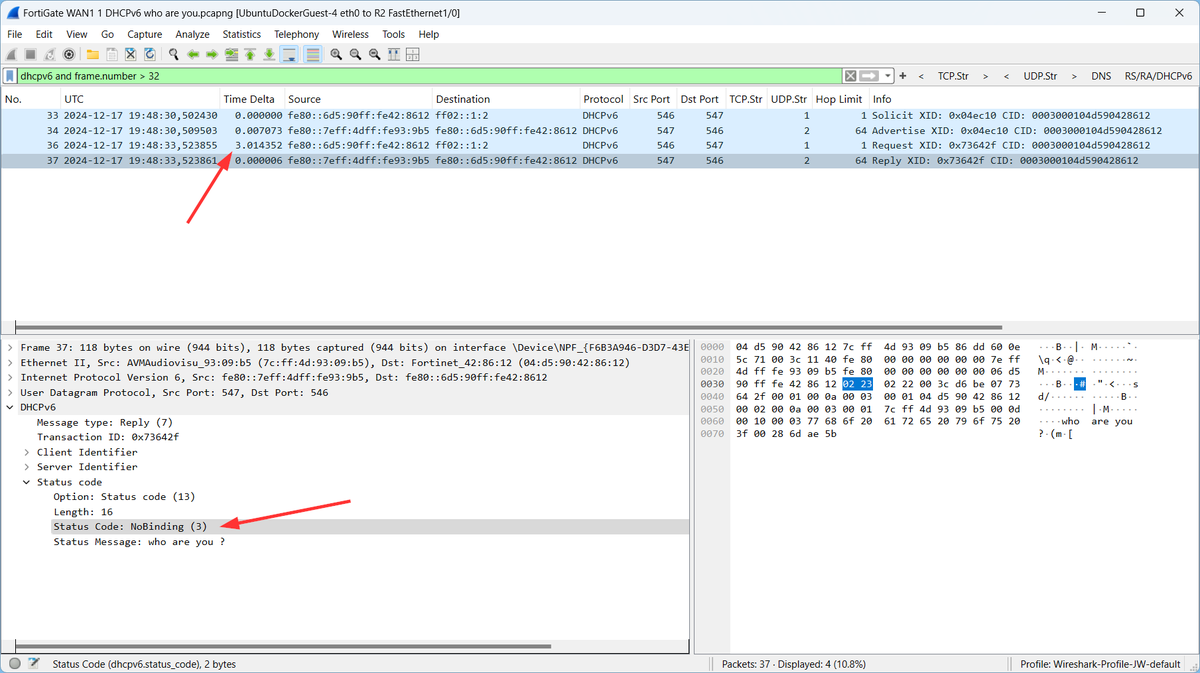Open the Tools menu
Image resolution: width=1200 pixels, height=673 pixels.
pos(393,34)
